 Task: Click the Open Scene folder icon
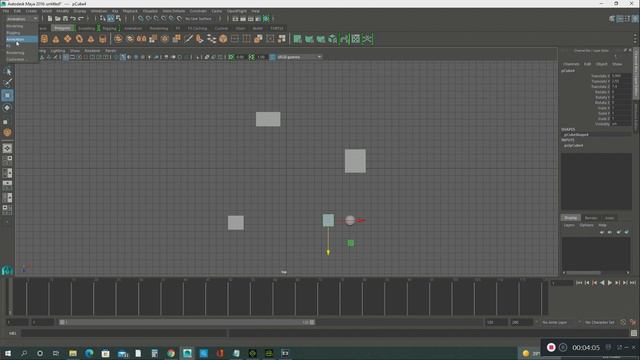[58, 18]
